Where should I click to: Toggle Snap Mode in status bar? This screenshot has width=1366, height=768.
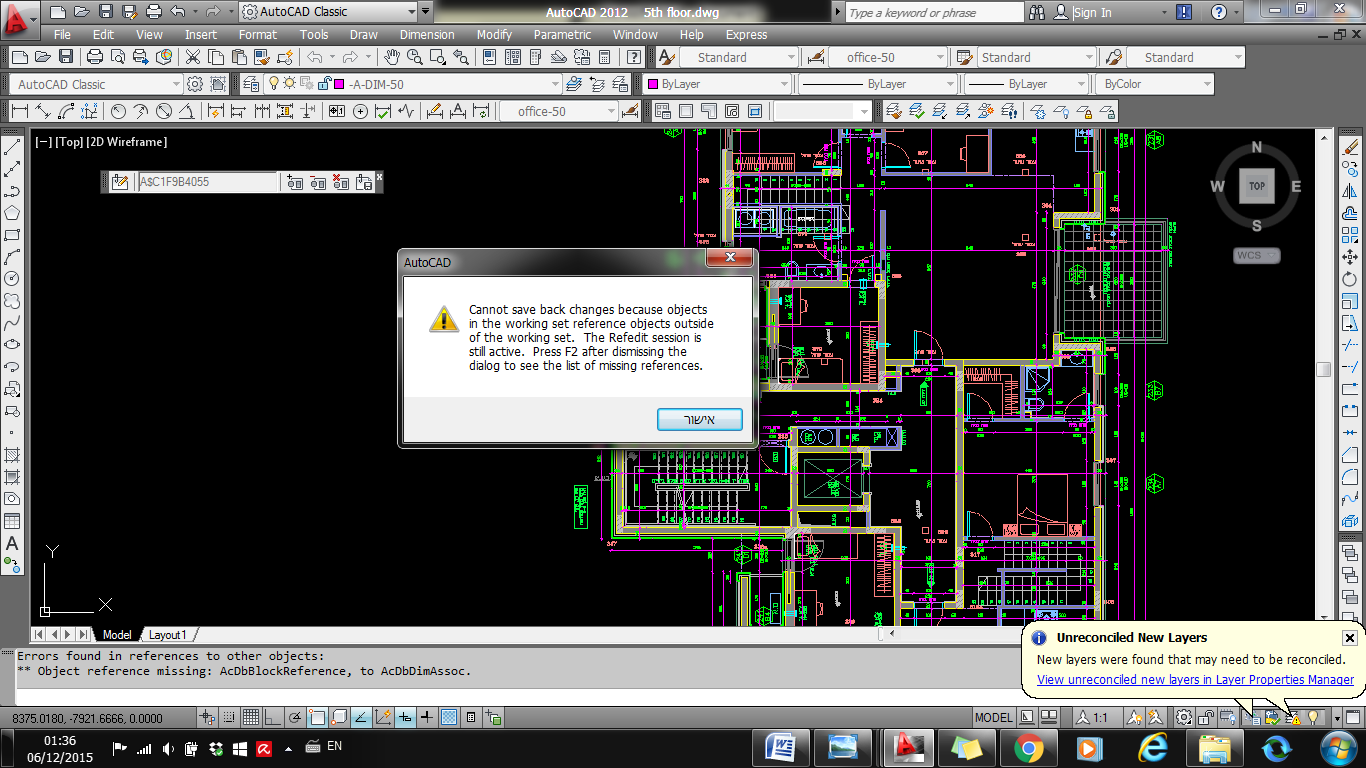(x=229, y=717)
